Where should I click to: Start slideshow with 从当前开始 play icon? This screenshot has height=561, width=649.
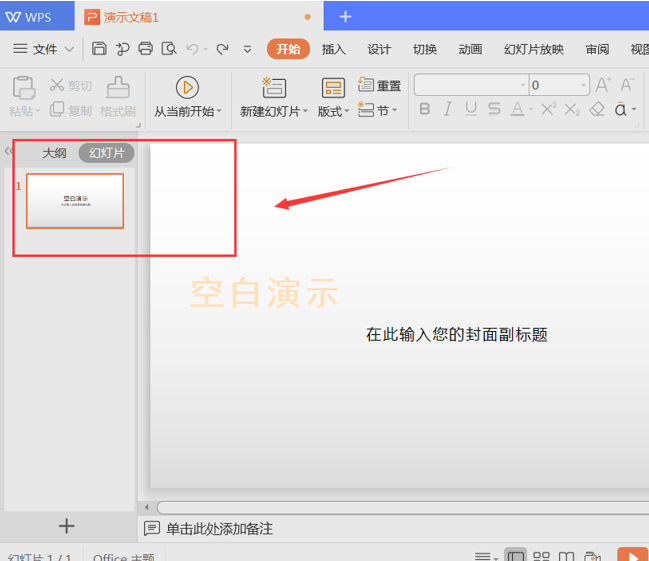[187, 87]
